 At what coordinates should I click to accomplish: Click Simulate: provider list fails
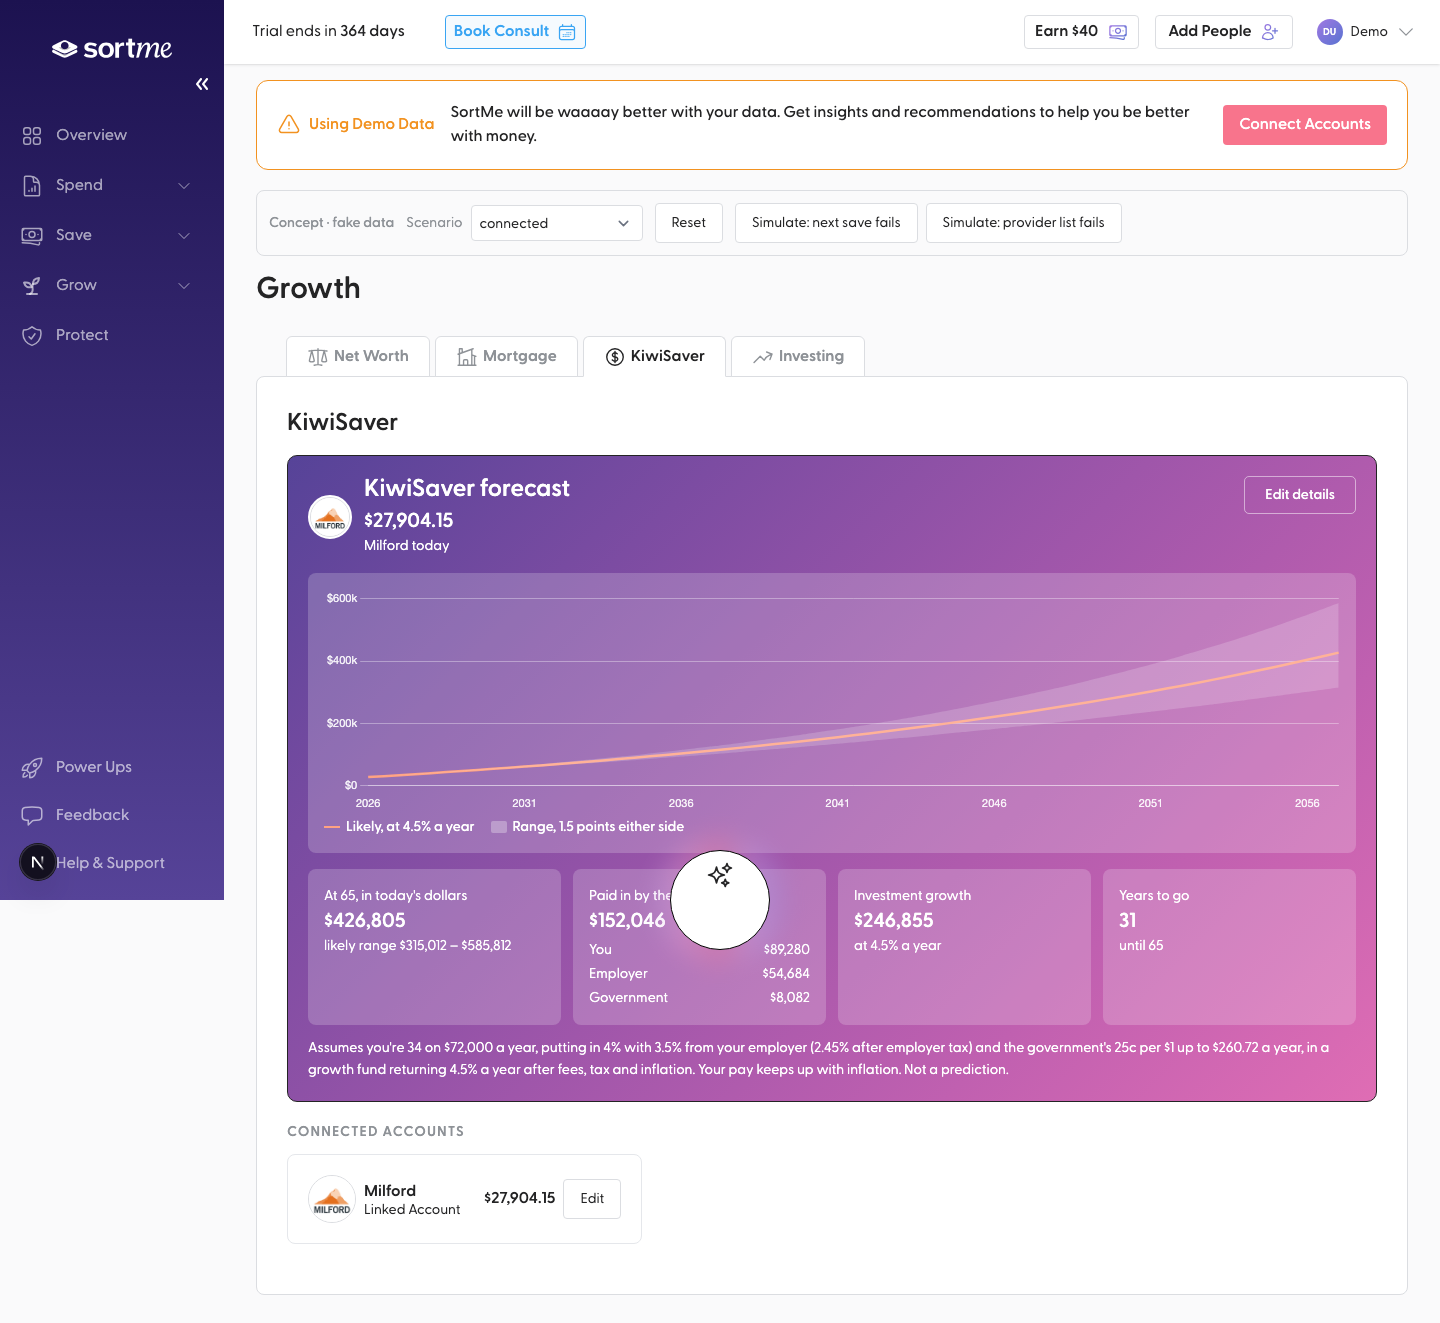tap(1024, 223)
